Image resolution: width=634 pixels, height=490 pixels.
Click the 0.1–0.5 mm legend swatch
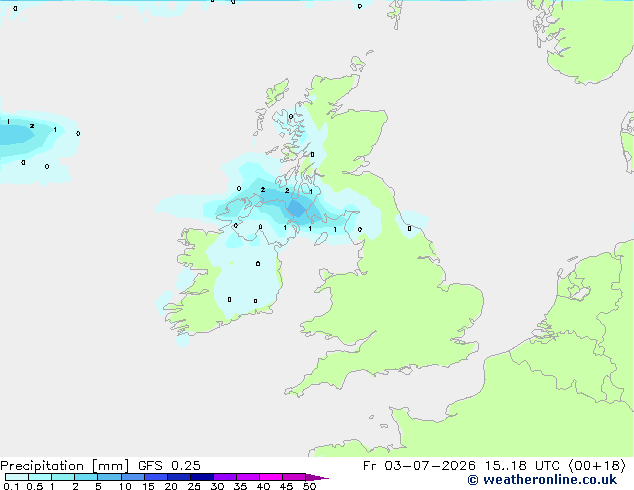17,477
